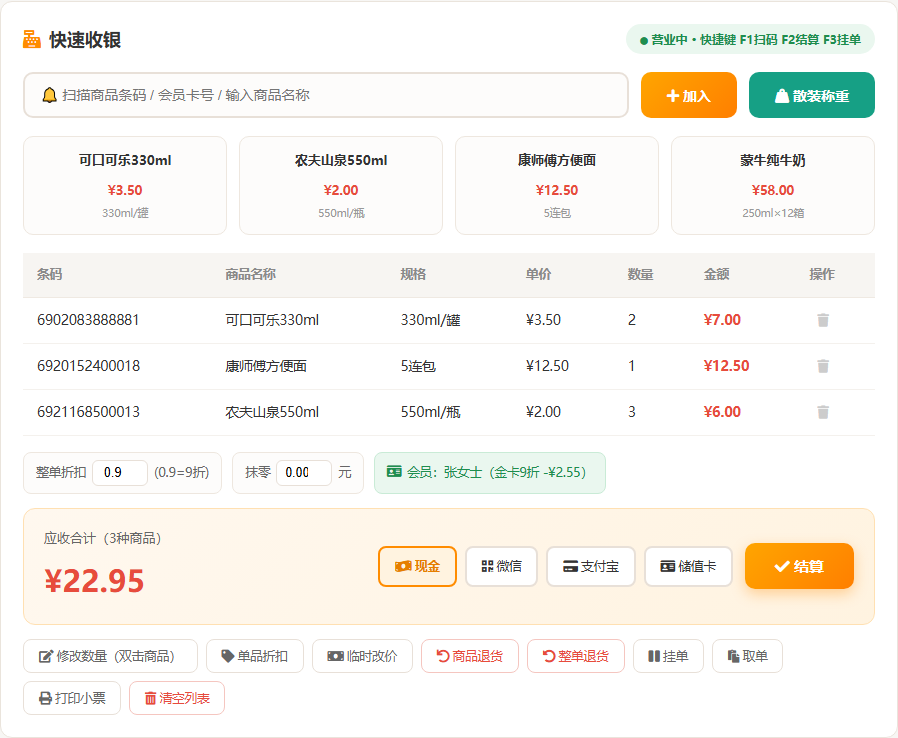Click member badge 会员：张女士
This screenshot has width=898, height=738.
coord(490,472)
